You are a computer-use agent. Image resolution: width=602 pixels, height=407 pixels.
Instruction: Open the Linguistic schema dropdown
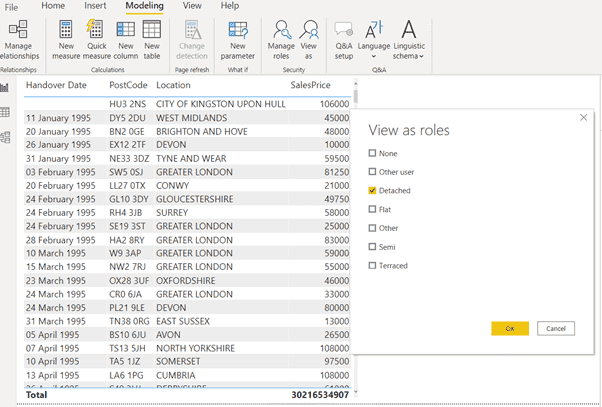click(409, 40)
